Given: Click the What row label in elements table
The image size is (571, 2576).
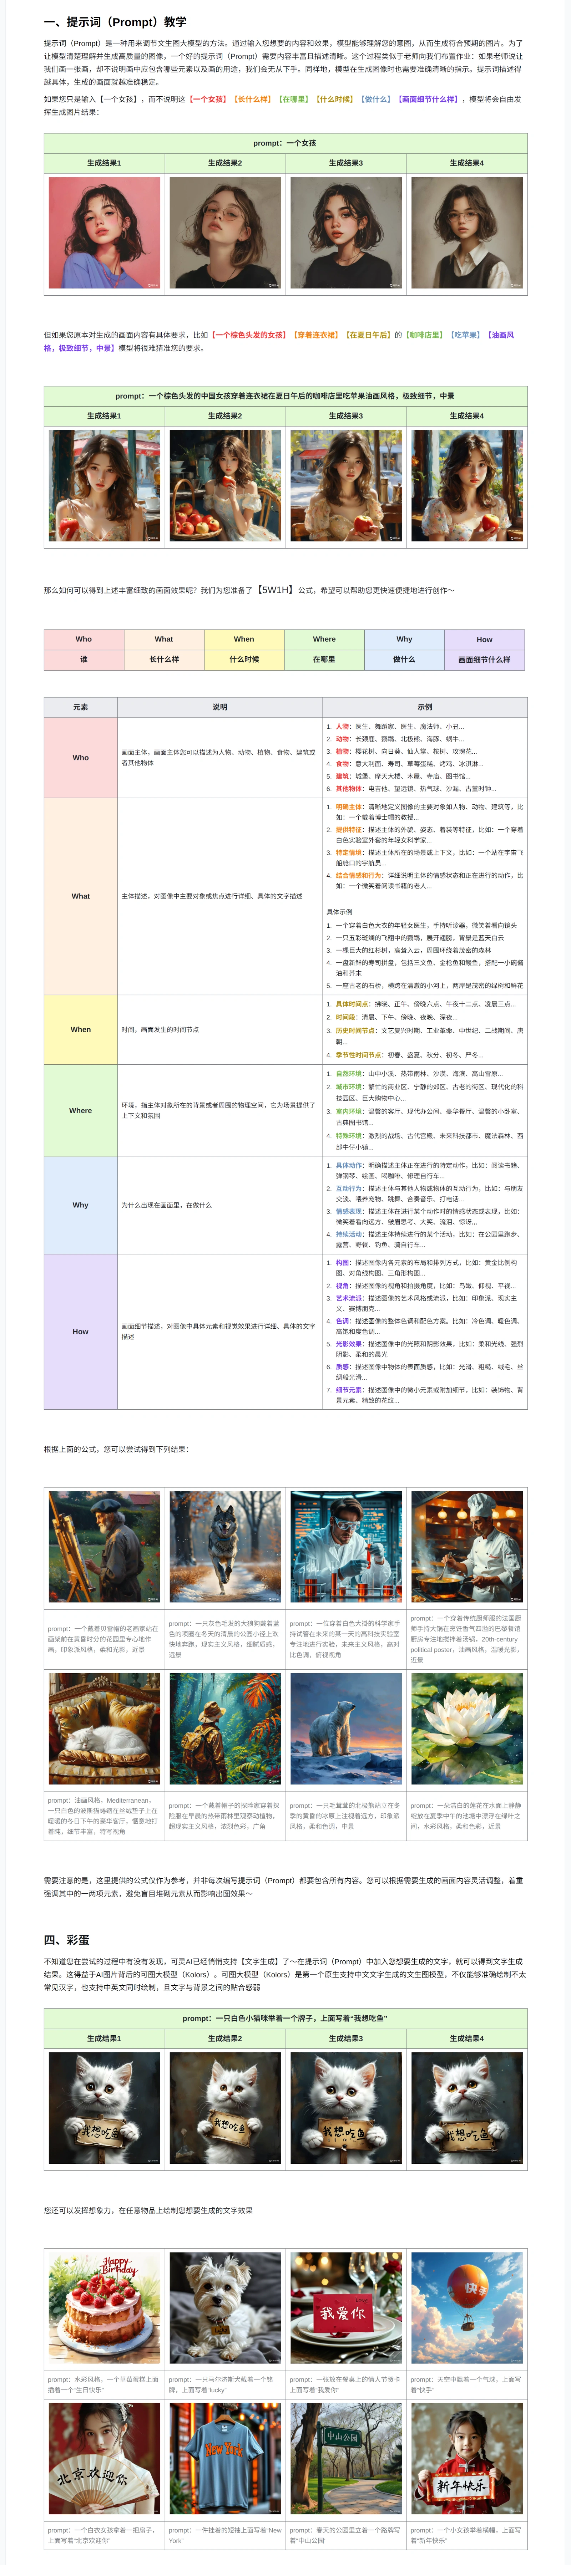Looking at the screenshot, I should [x=81, y=896].
